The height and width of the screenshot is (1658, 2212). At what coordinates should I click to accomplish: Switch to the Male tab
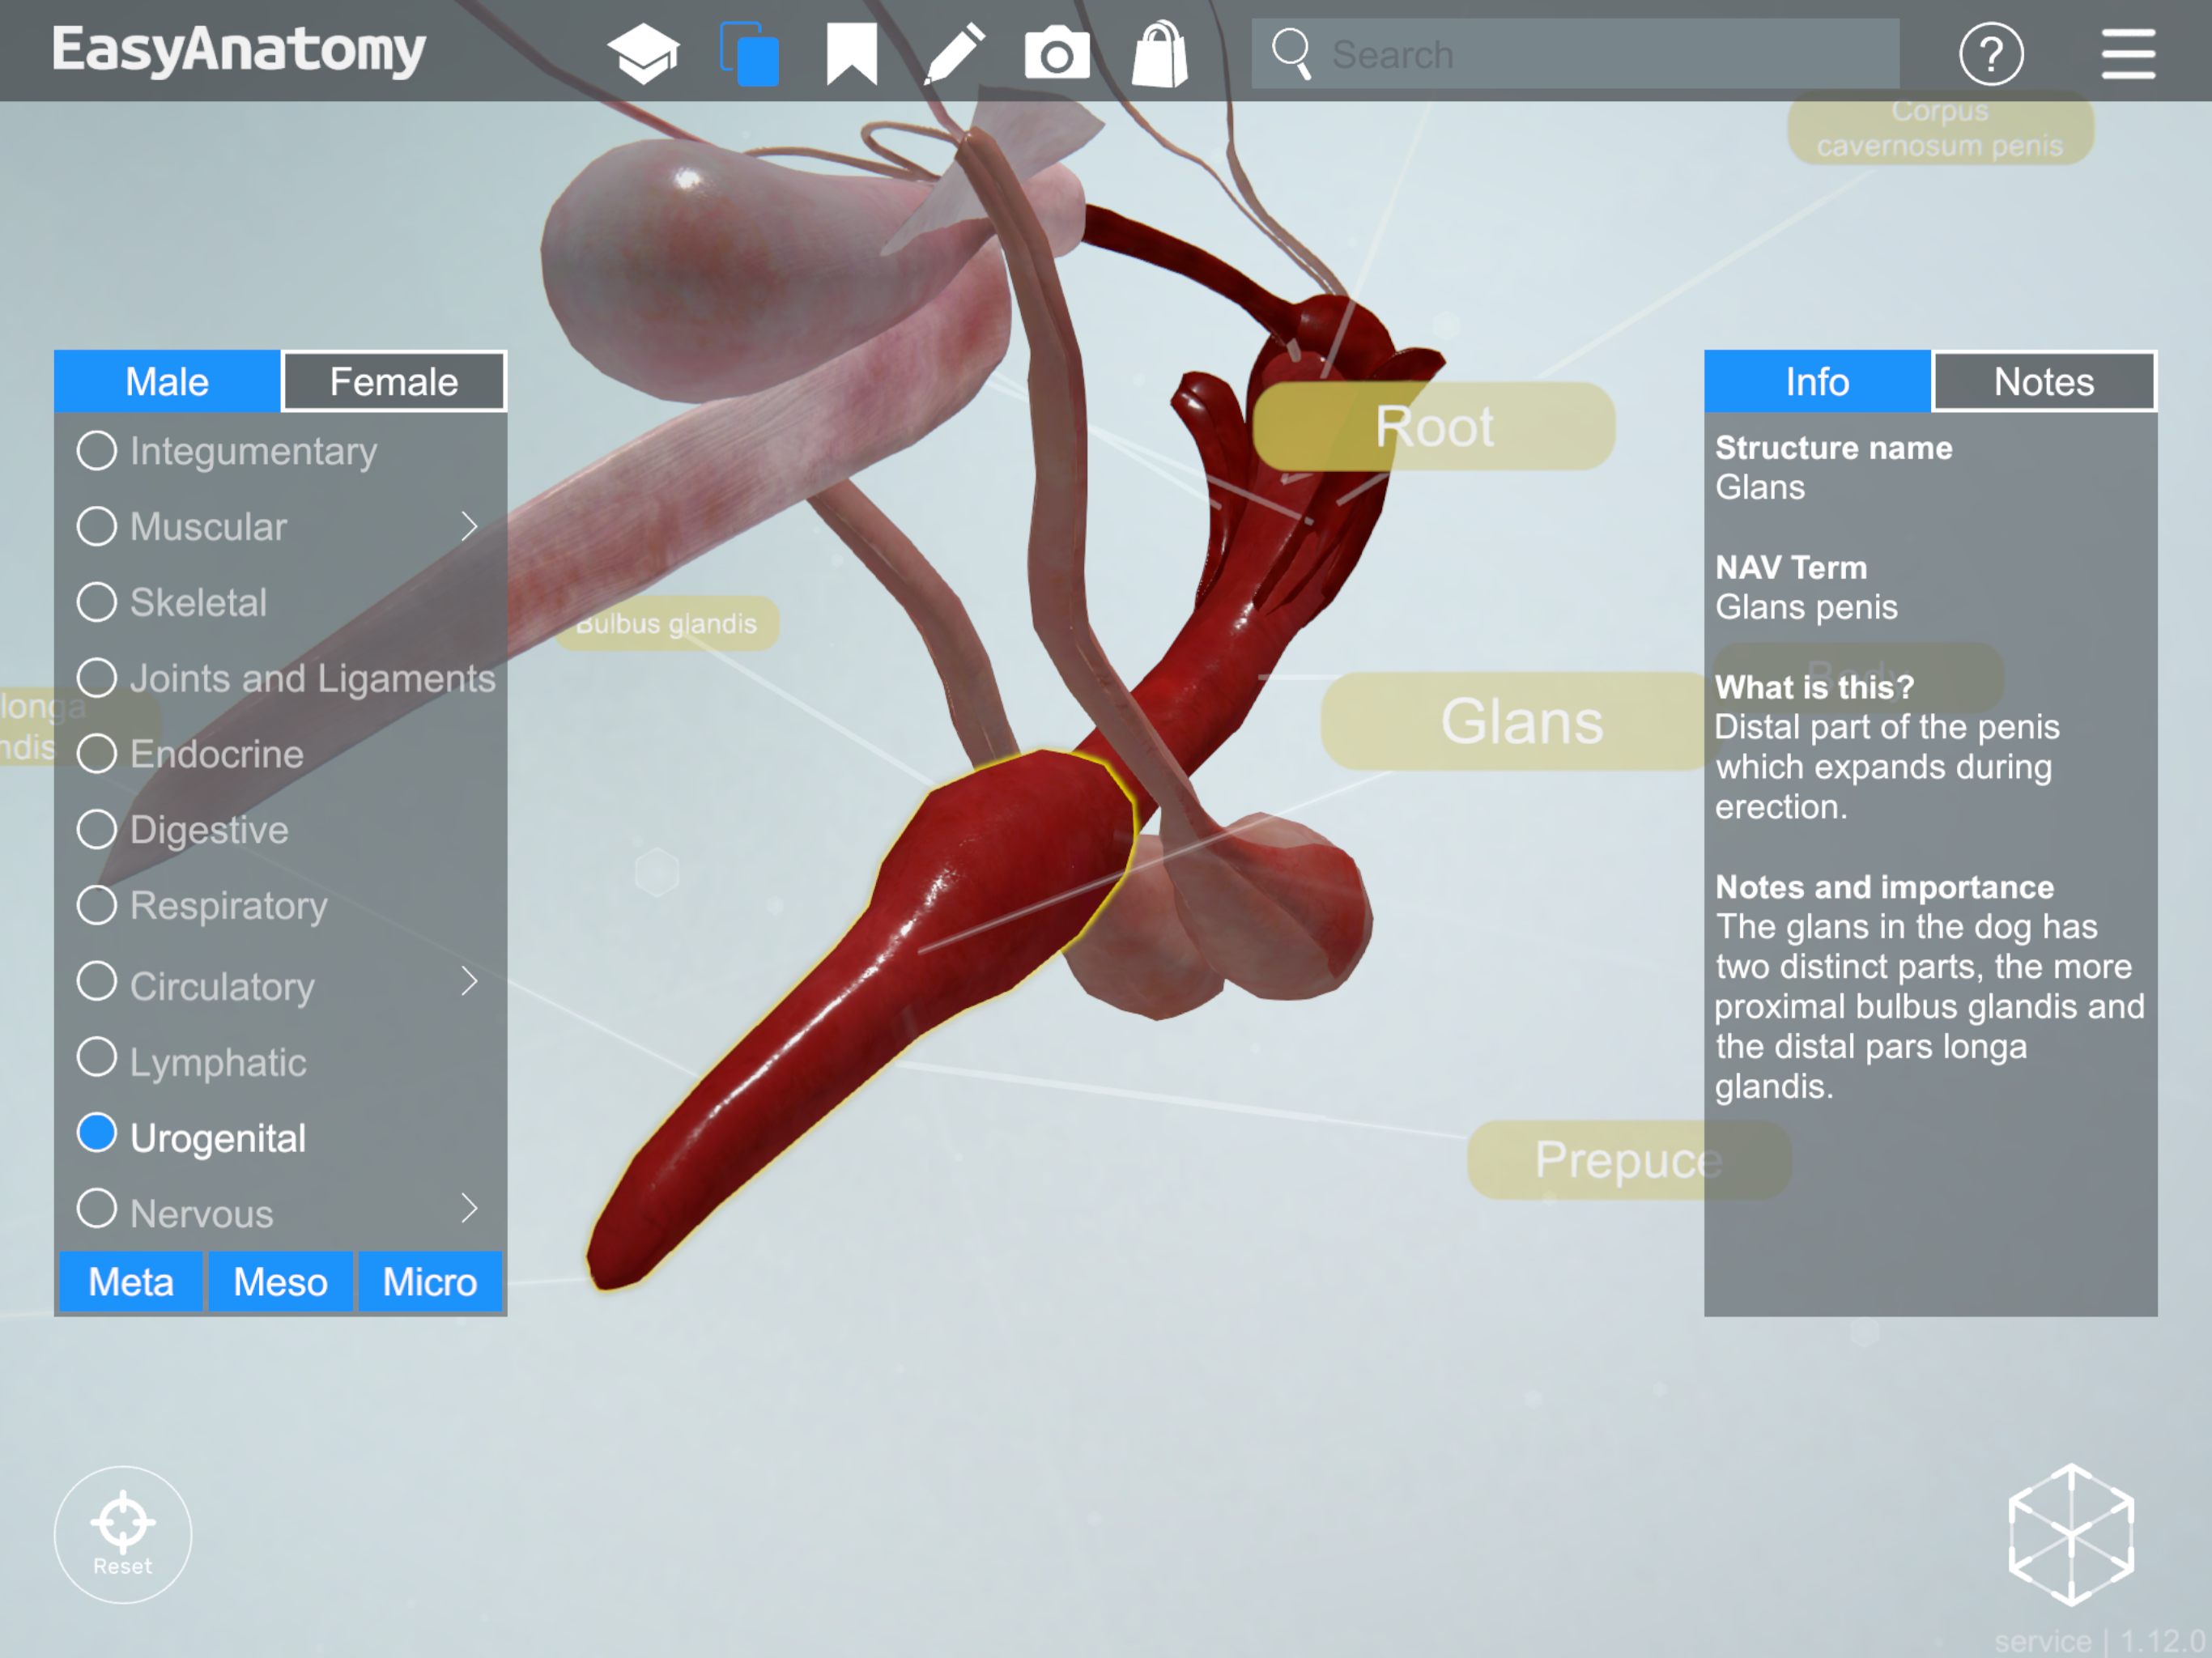point(167,381)
